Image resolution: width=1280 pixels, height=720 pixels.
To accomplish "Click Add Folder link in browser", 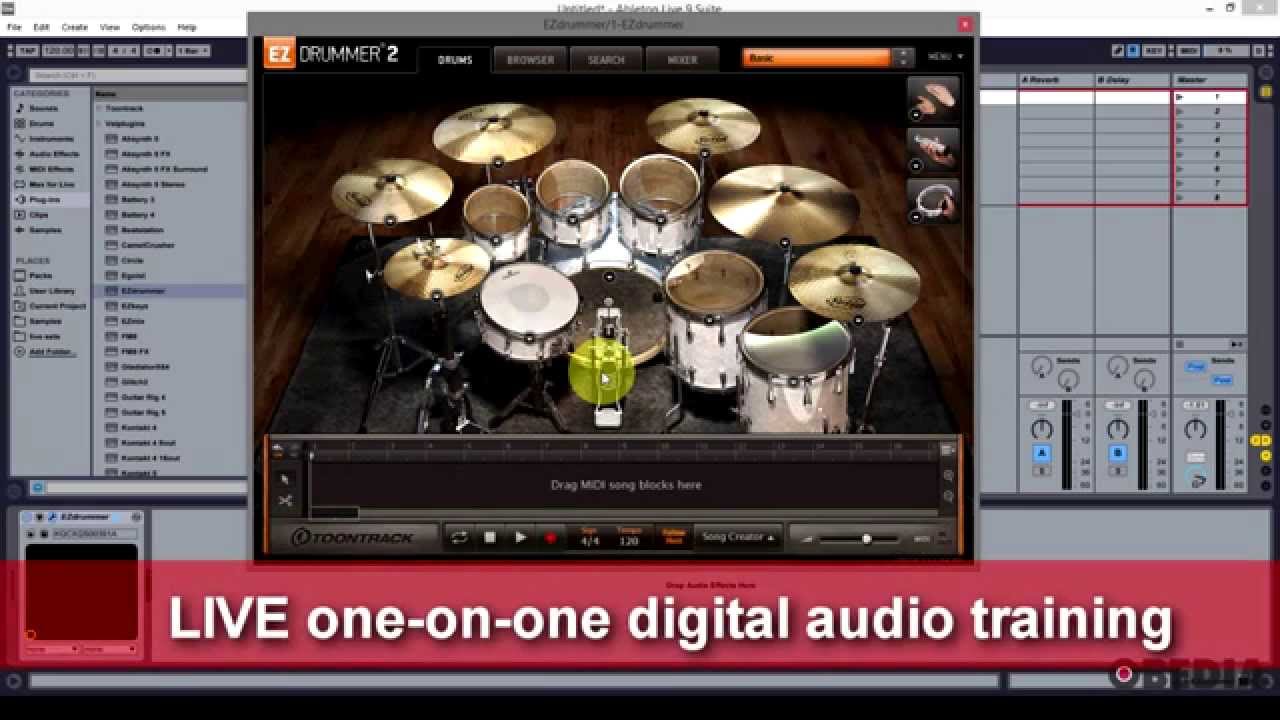I will (51, 352).
